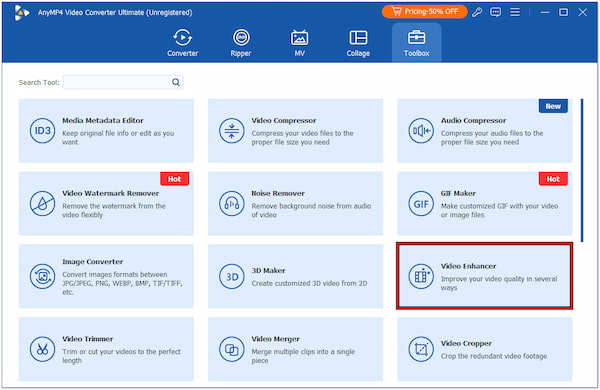Screen dimensions: 600x390
Task: Click the Audio Compressor speaker icon
Action: coord(421,131)
